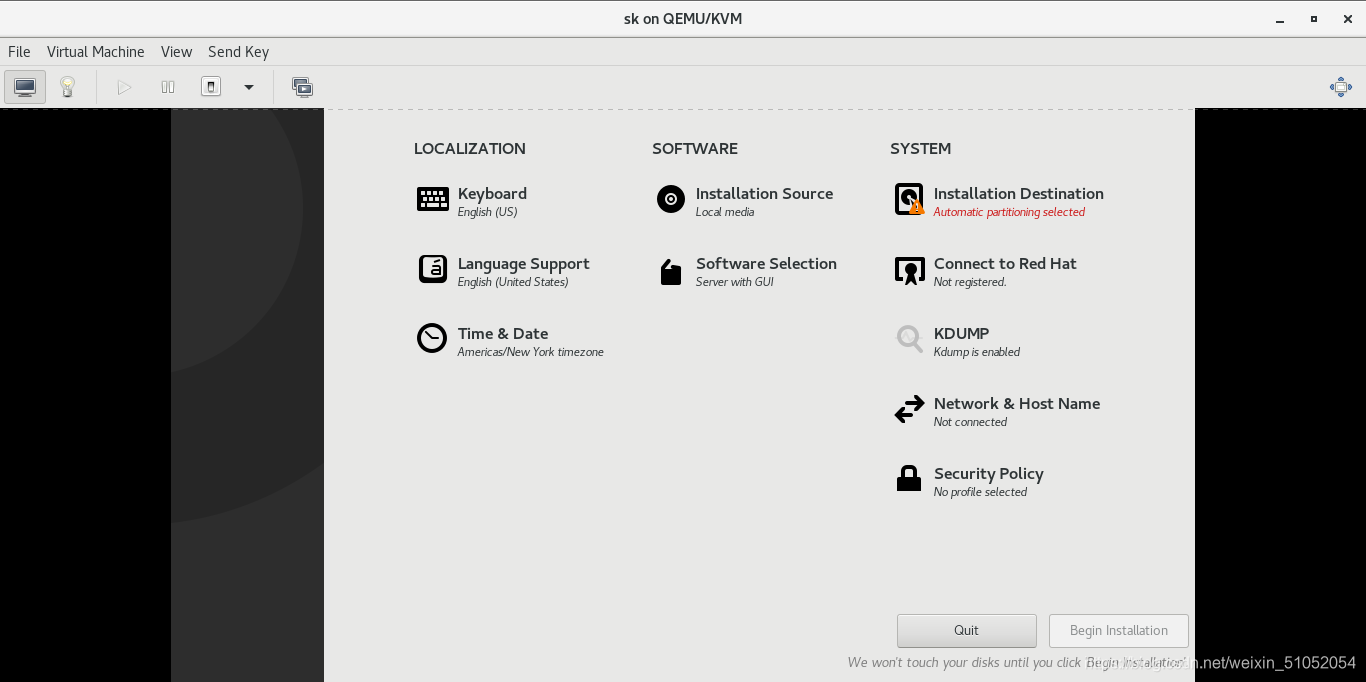Open the manage VM snapshots icon
Screen dimensions: 1366x682
click(302, 87)
